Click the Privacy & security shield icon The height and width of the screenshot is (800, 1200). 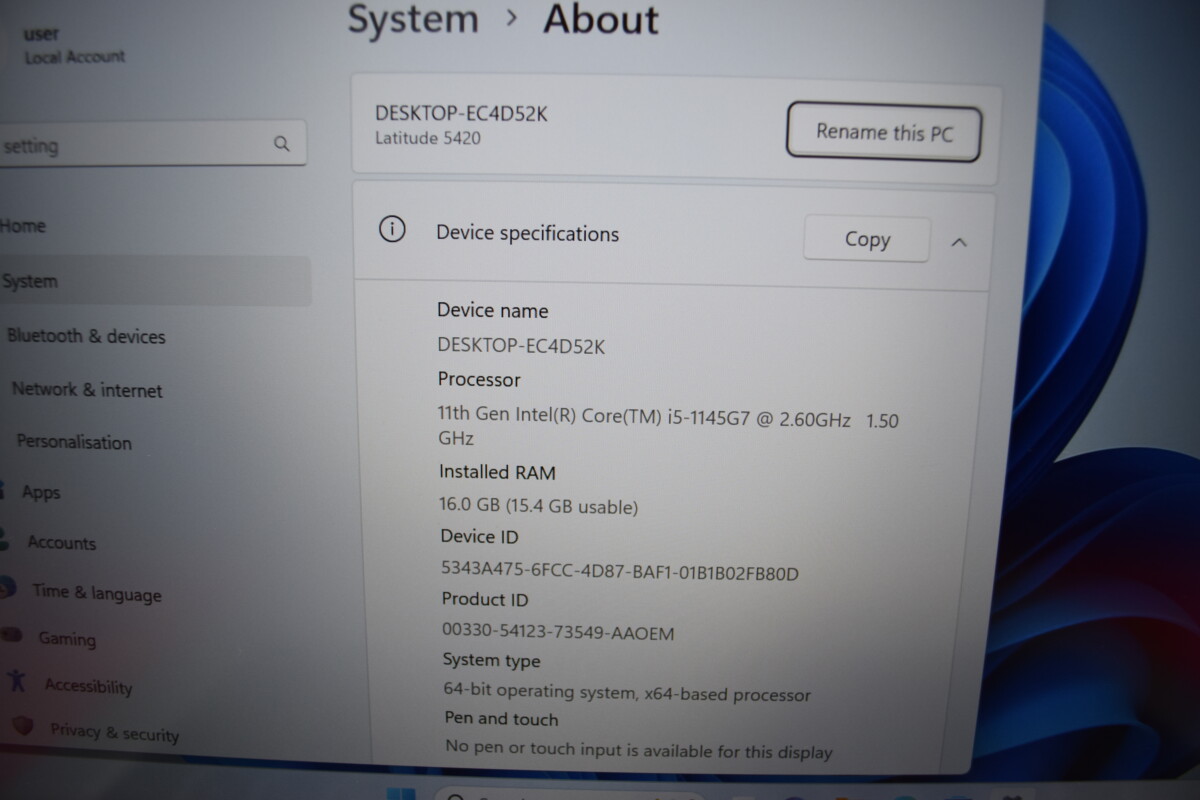(23, 726)
